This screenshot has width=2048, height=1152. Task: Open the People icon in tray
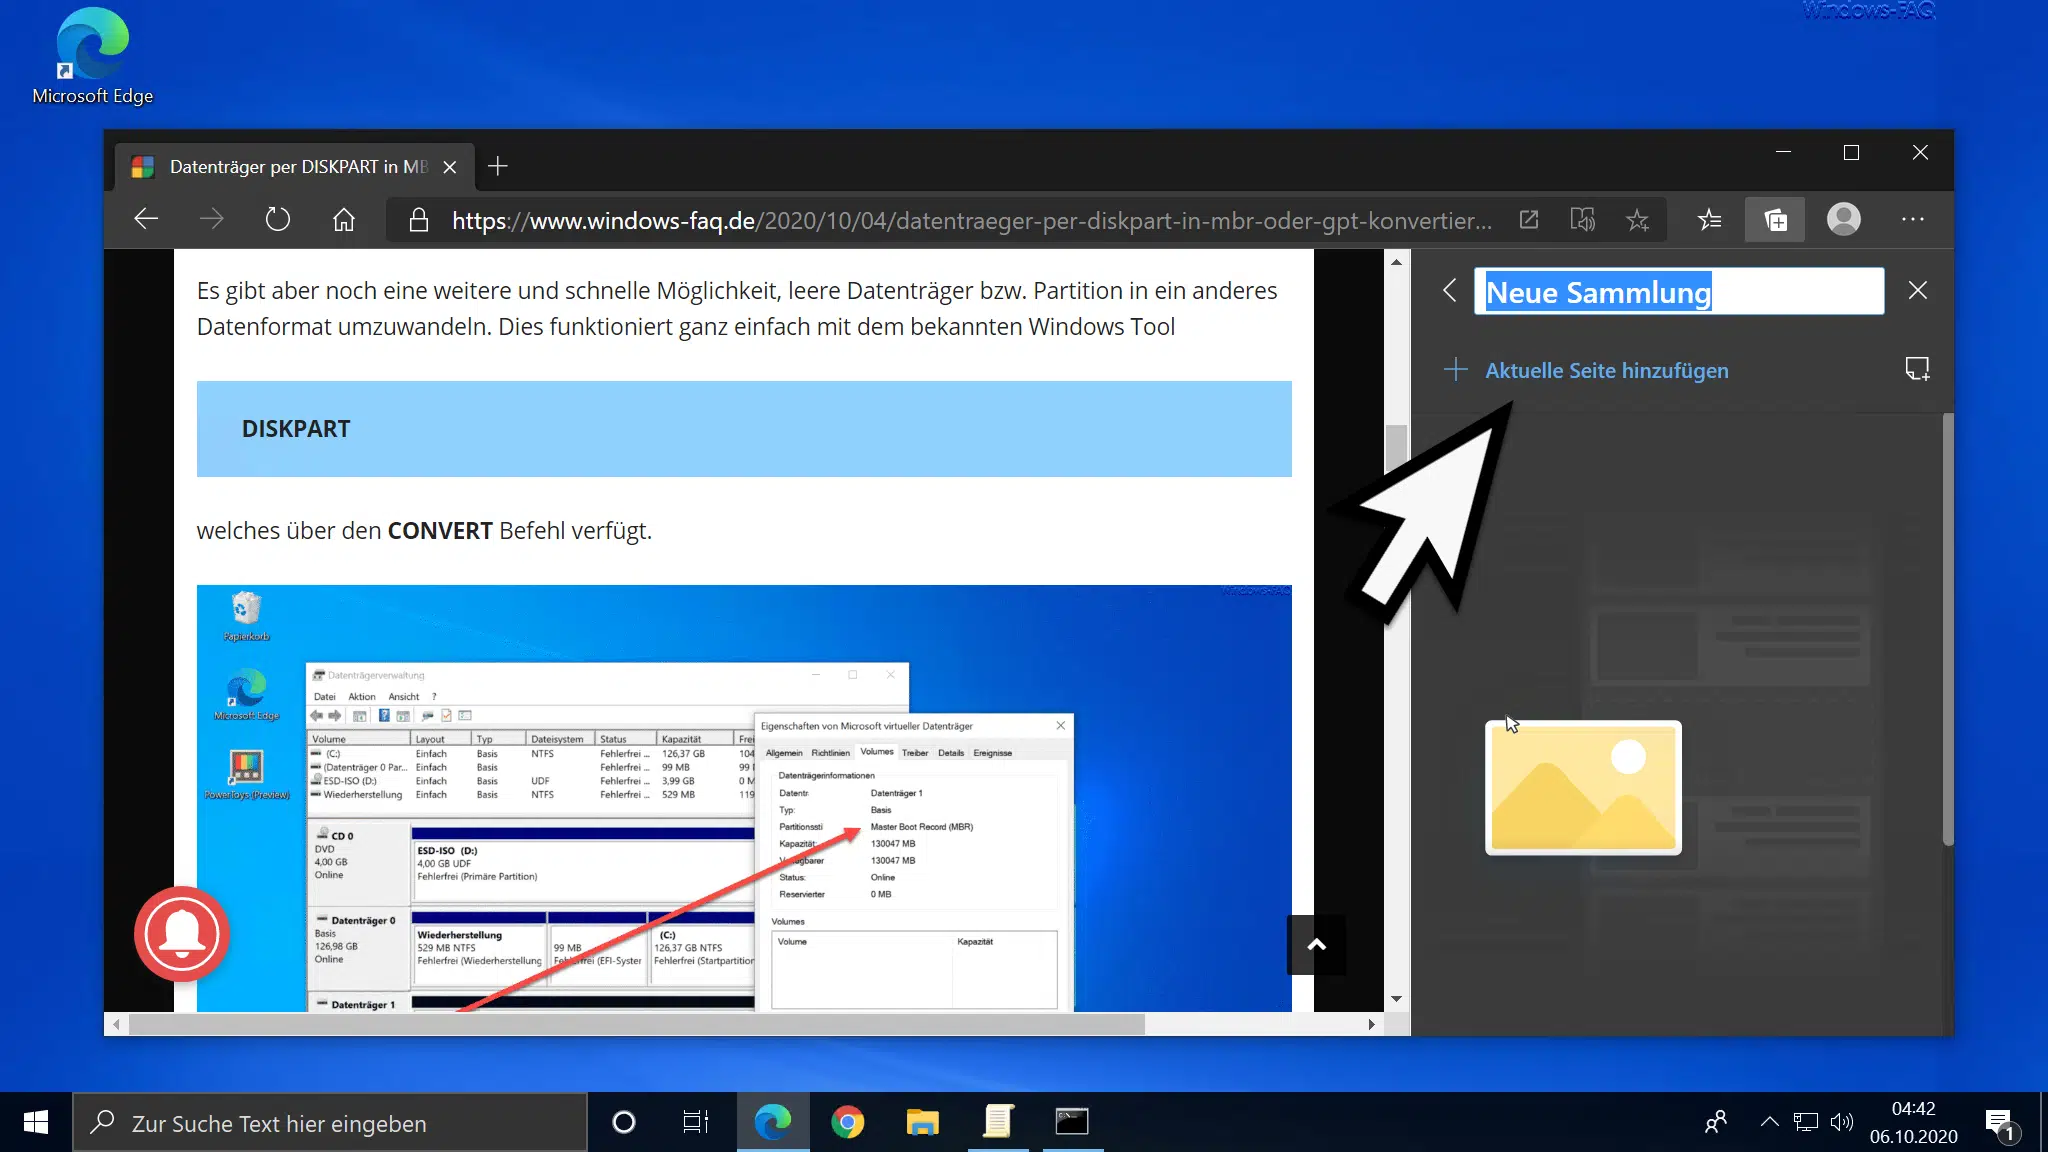[1716, 1123]
